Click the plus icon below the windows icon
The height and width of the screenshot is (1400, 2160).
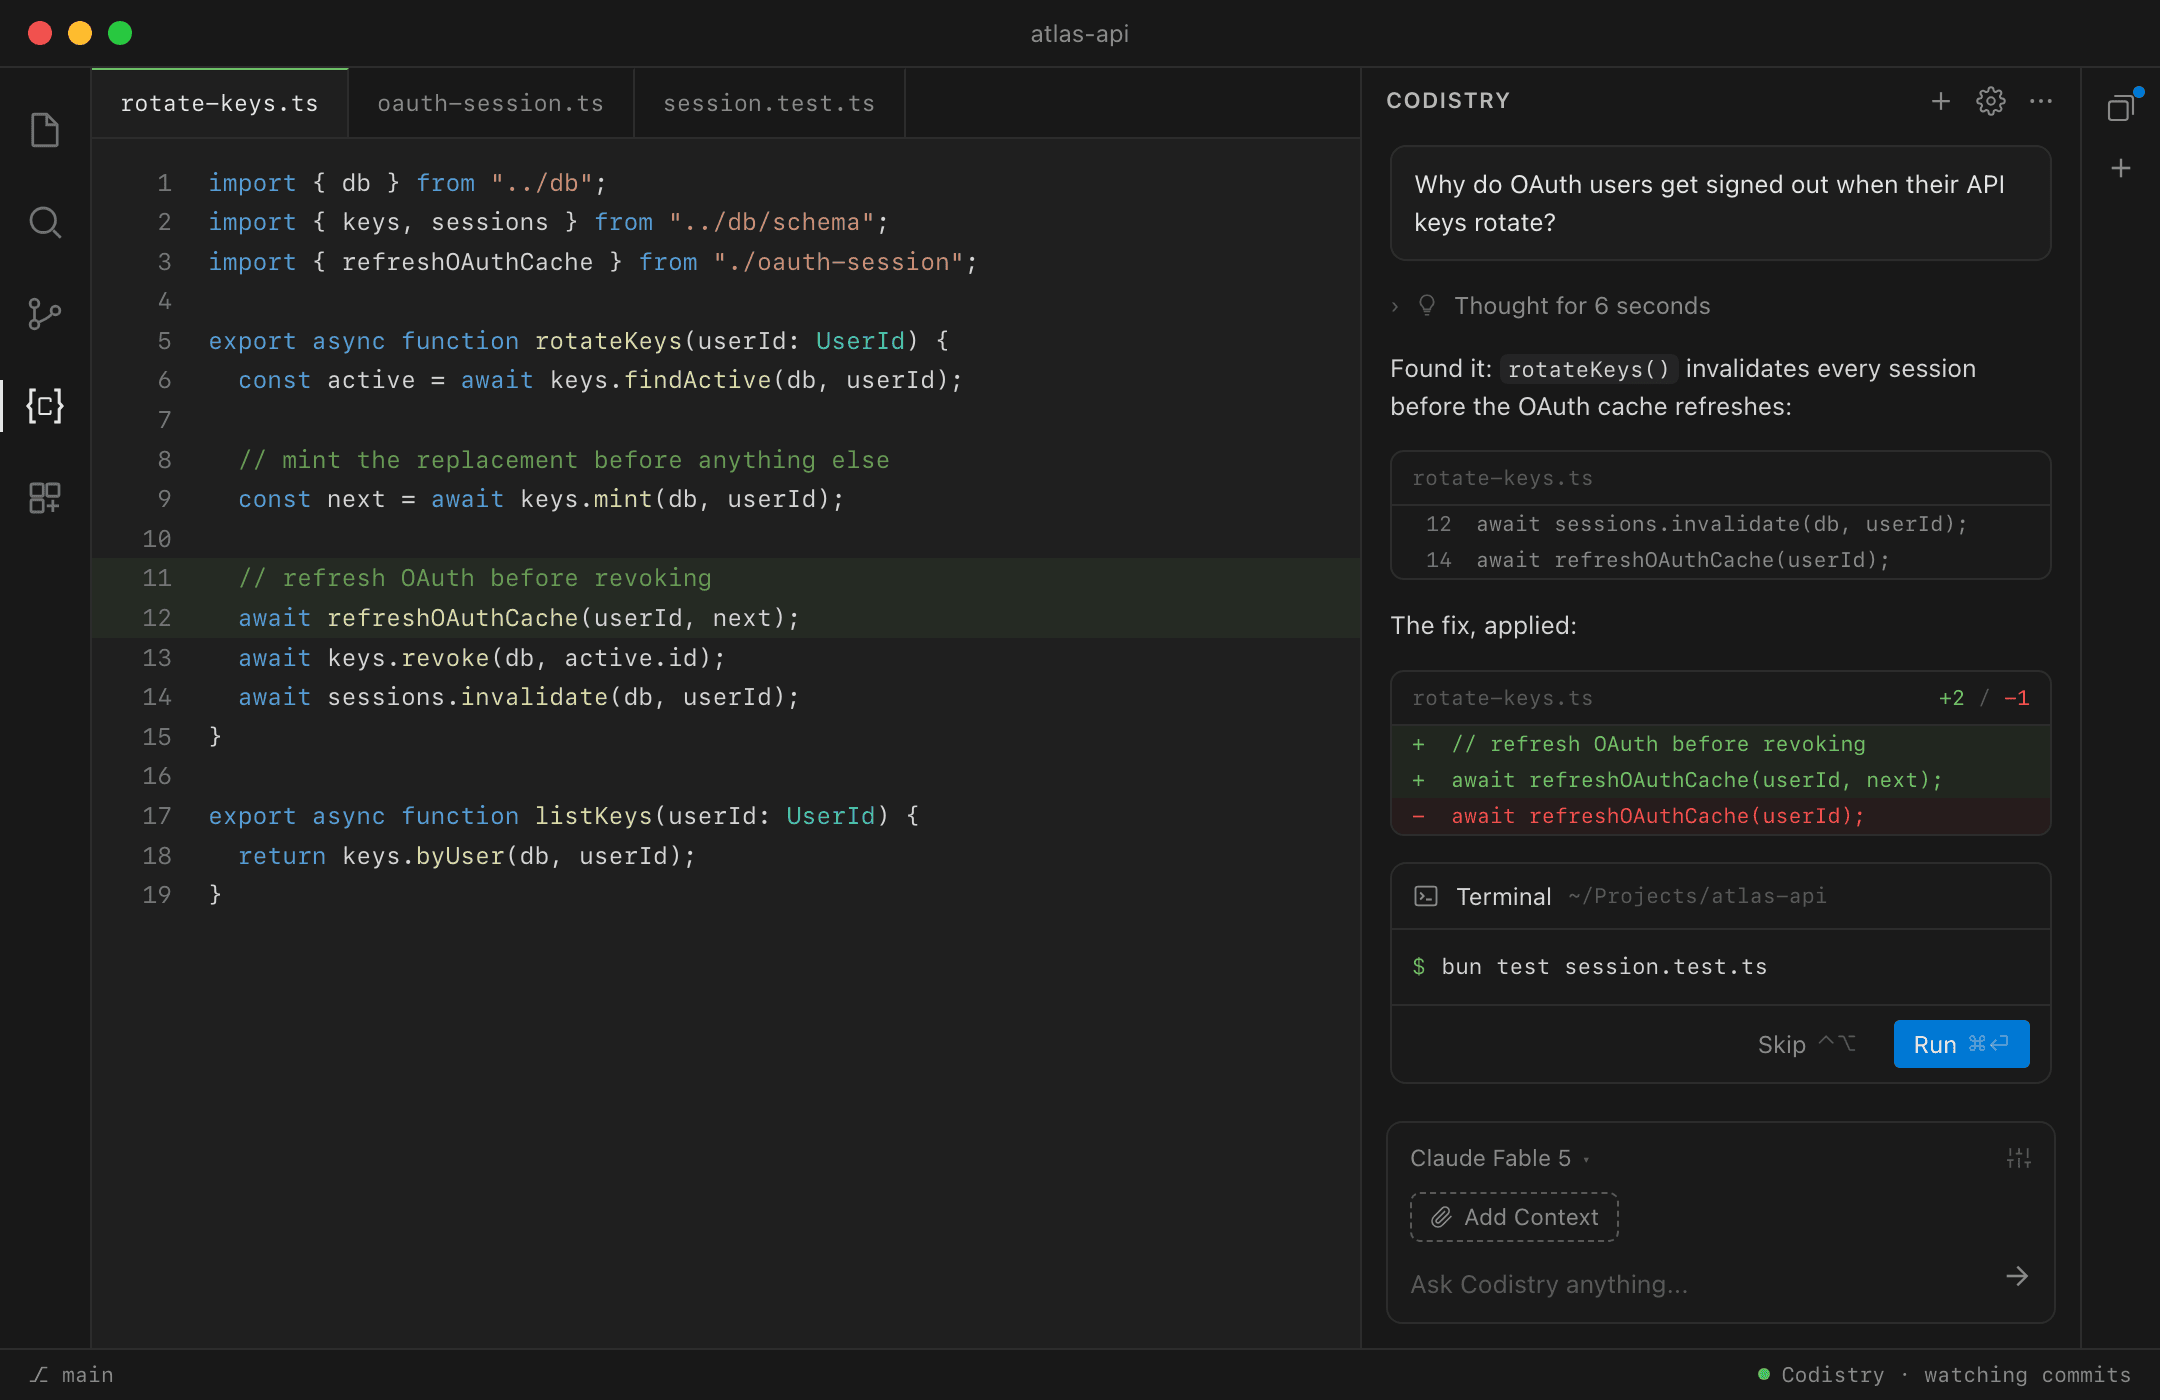pos(2121,168)
